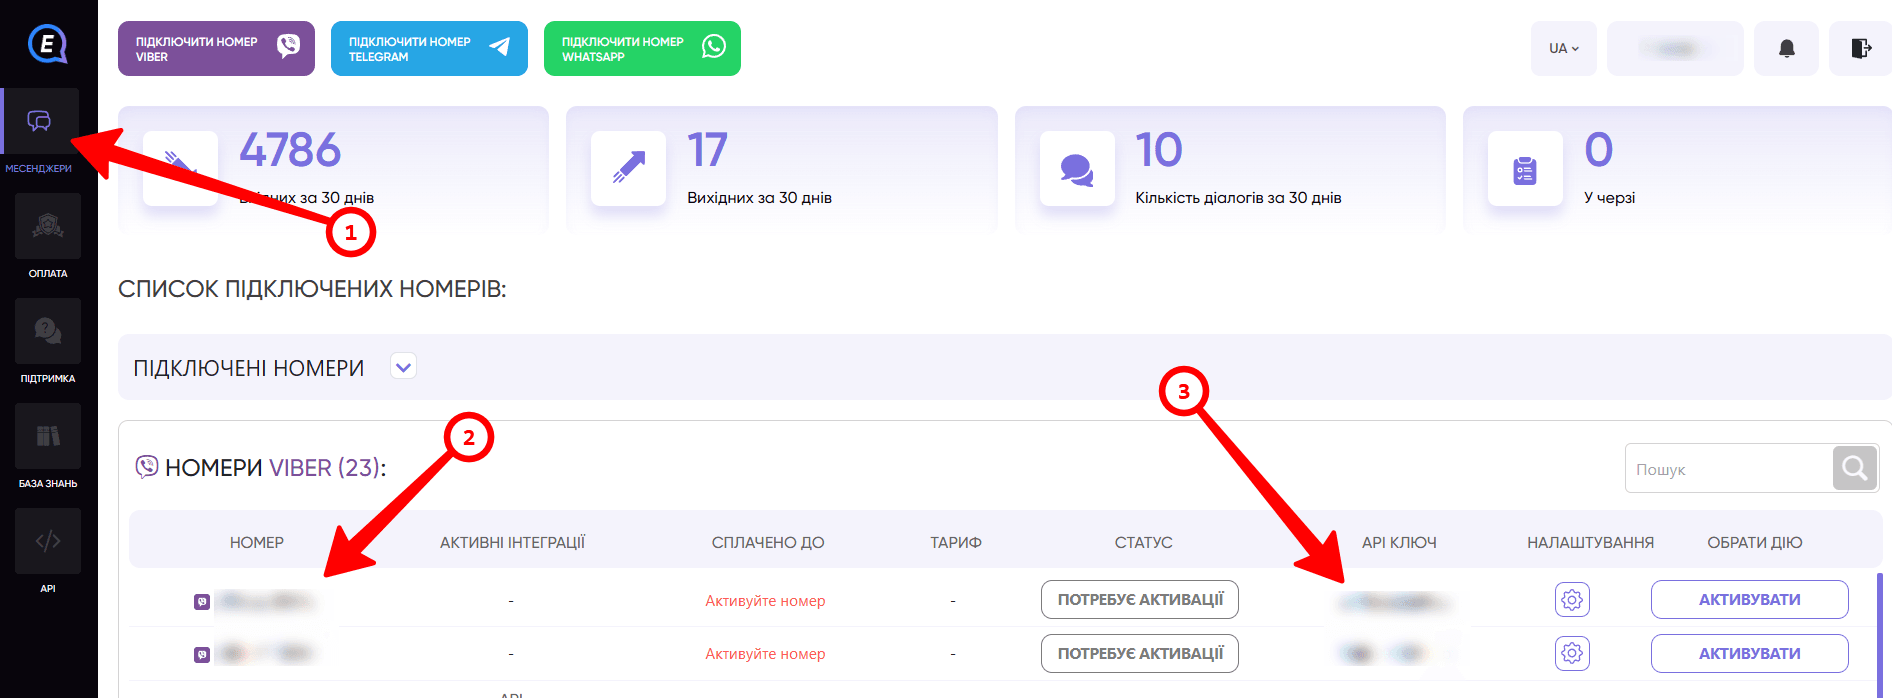Click the dialogs count chat icon
Screen dimensions: 1892x698
coord(1077,168)
